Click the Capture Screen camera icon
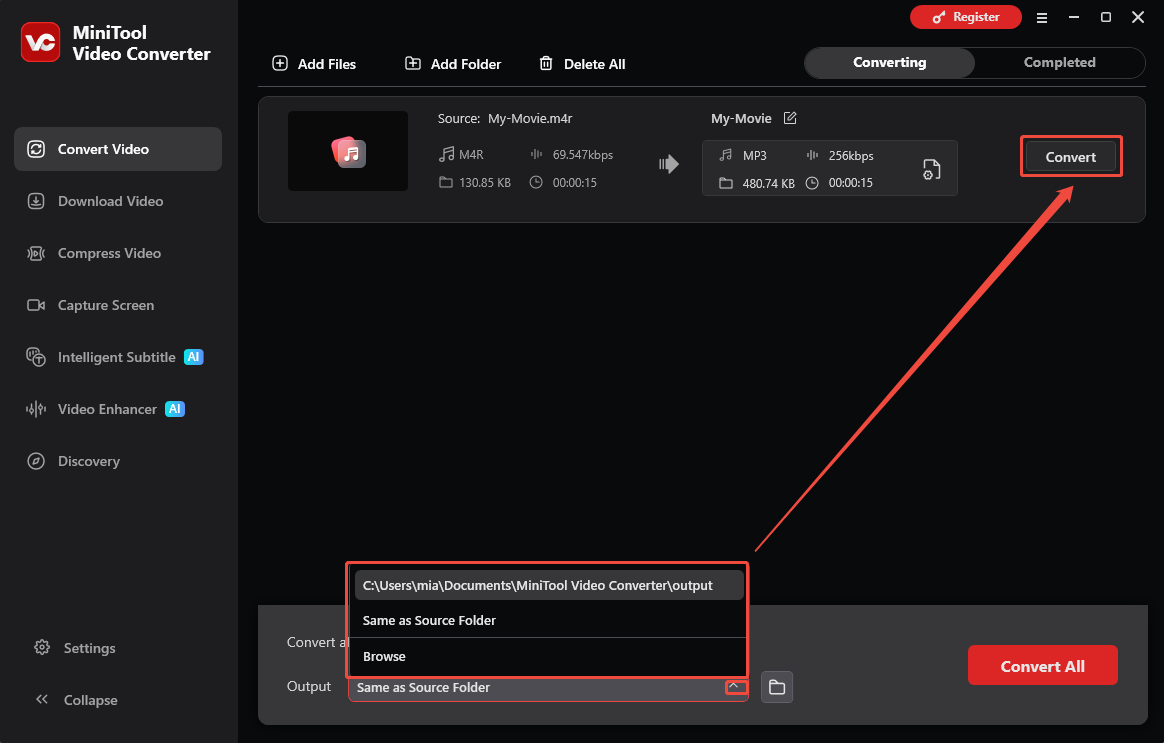This screenshot has height=743, width=1164. coord(36,305)
